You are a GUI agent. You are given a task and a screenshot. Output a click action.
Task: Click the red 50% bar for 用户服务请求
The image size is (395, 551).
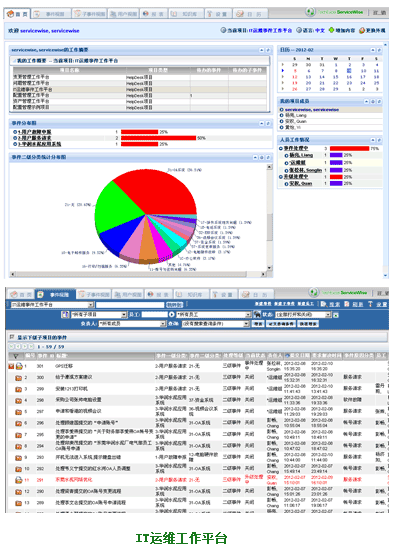pyautogui.click(x=158, y=138)
